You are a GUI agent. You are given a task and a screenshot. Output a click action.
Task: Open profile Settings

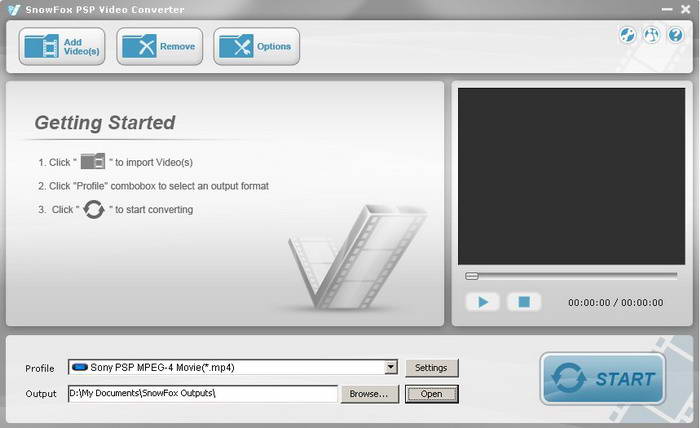coord(431,368)
